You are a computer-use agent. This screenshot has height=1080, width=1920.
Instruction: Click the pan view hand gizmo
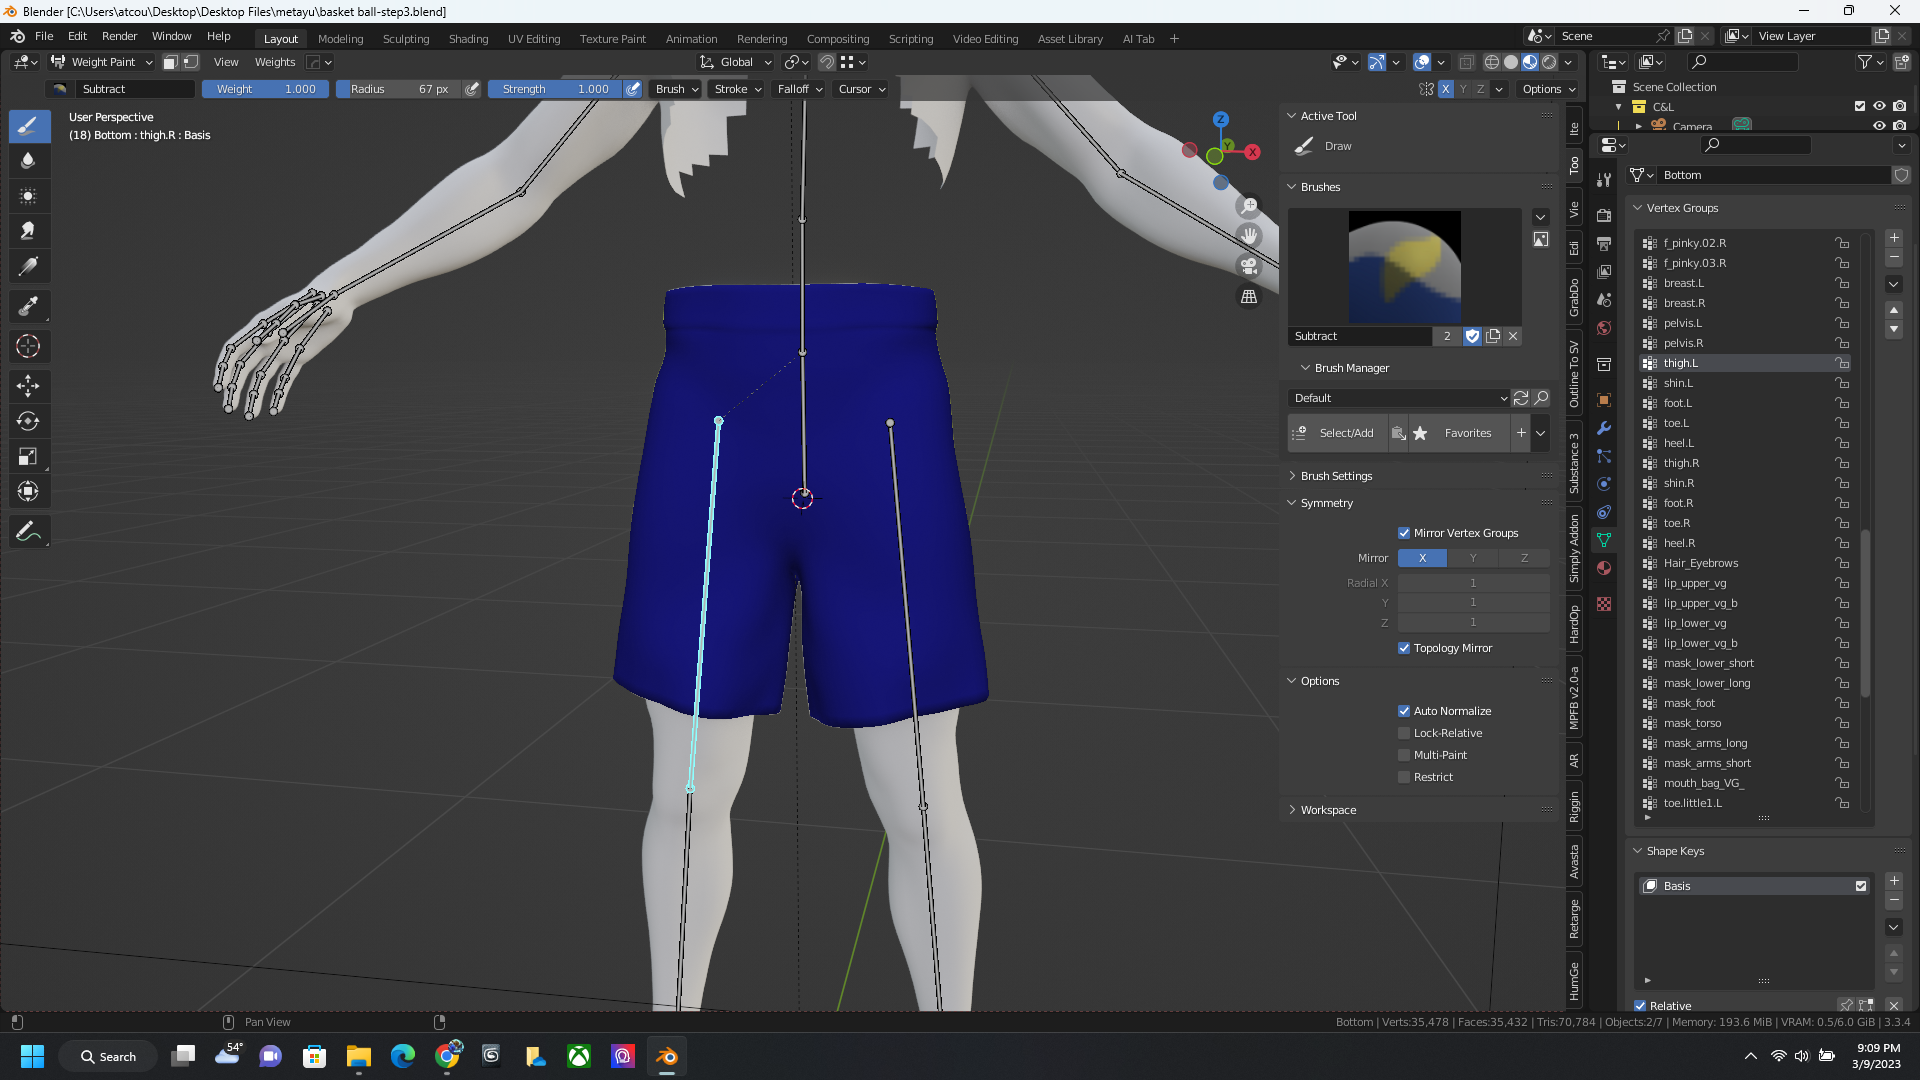point(1249,236)
